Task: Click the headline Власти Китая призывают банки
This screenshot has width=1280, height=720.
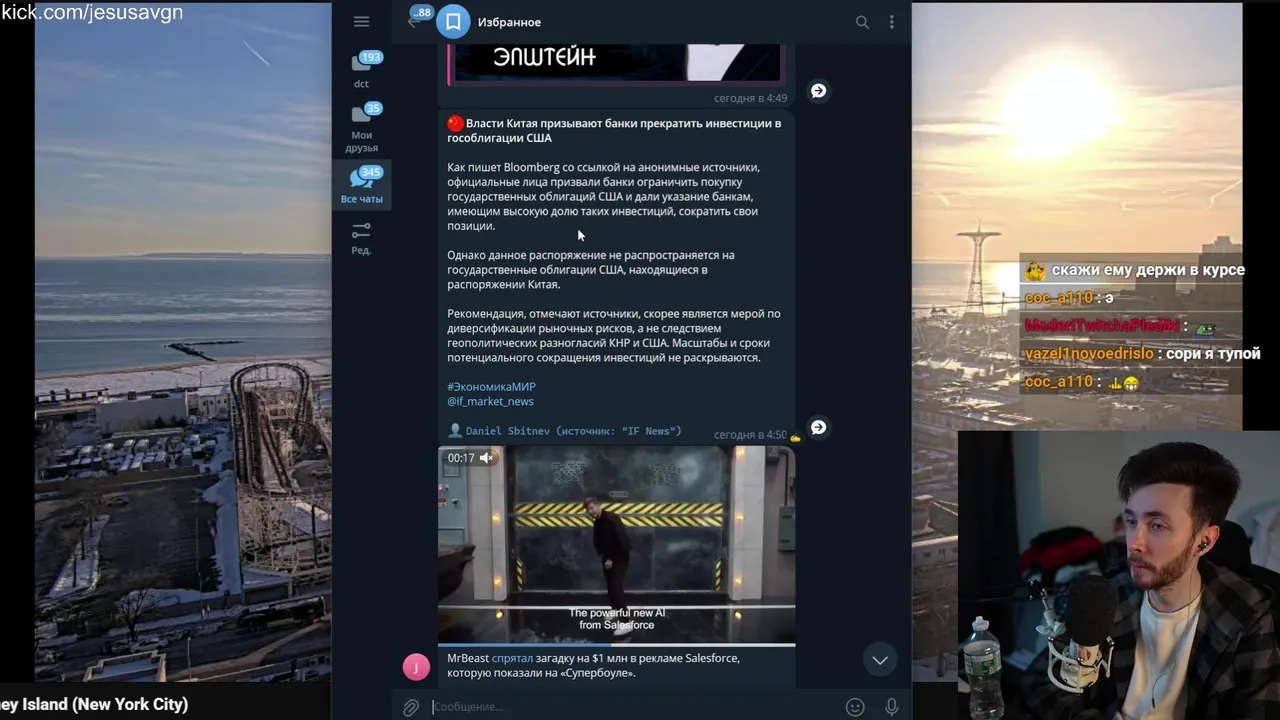Action: point(614,130)
